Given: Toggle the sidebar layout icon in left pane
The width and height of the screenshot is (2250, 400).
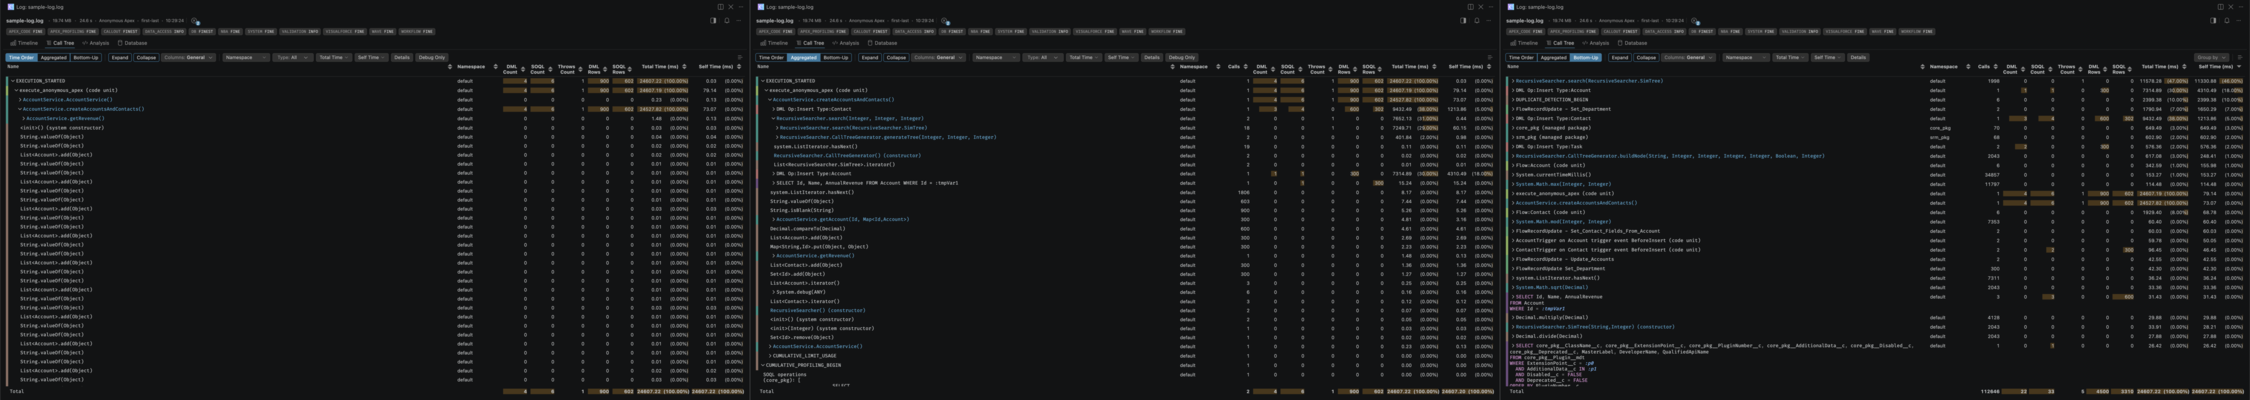Looking at the screenshot, I should (x=713, y=20).
